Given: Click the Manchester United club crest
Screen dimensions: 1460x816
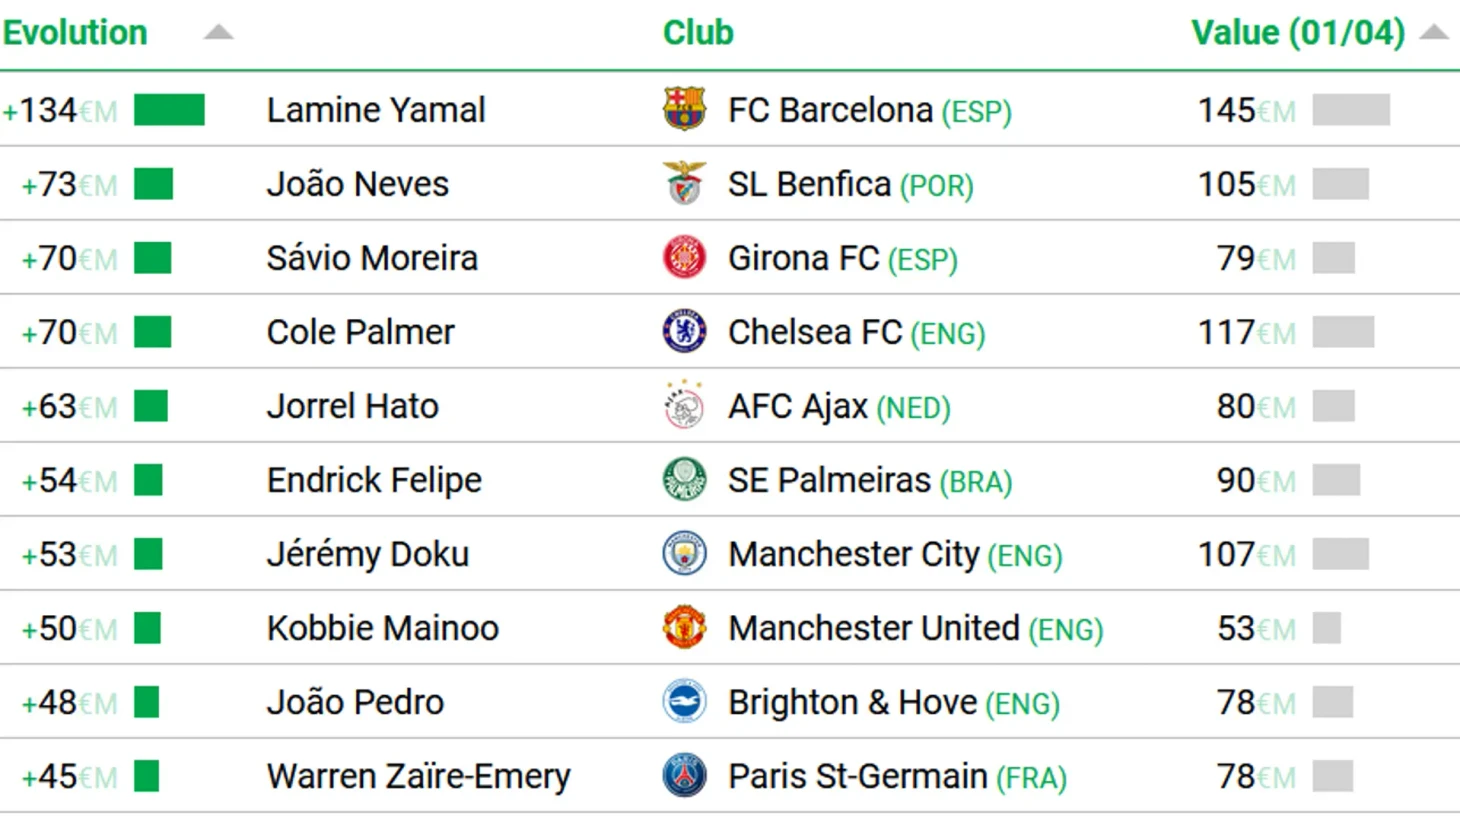Looking at the screenshot, I should [684, 627].
